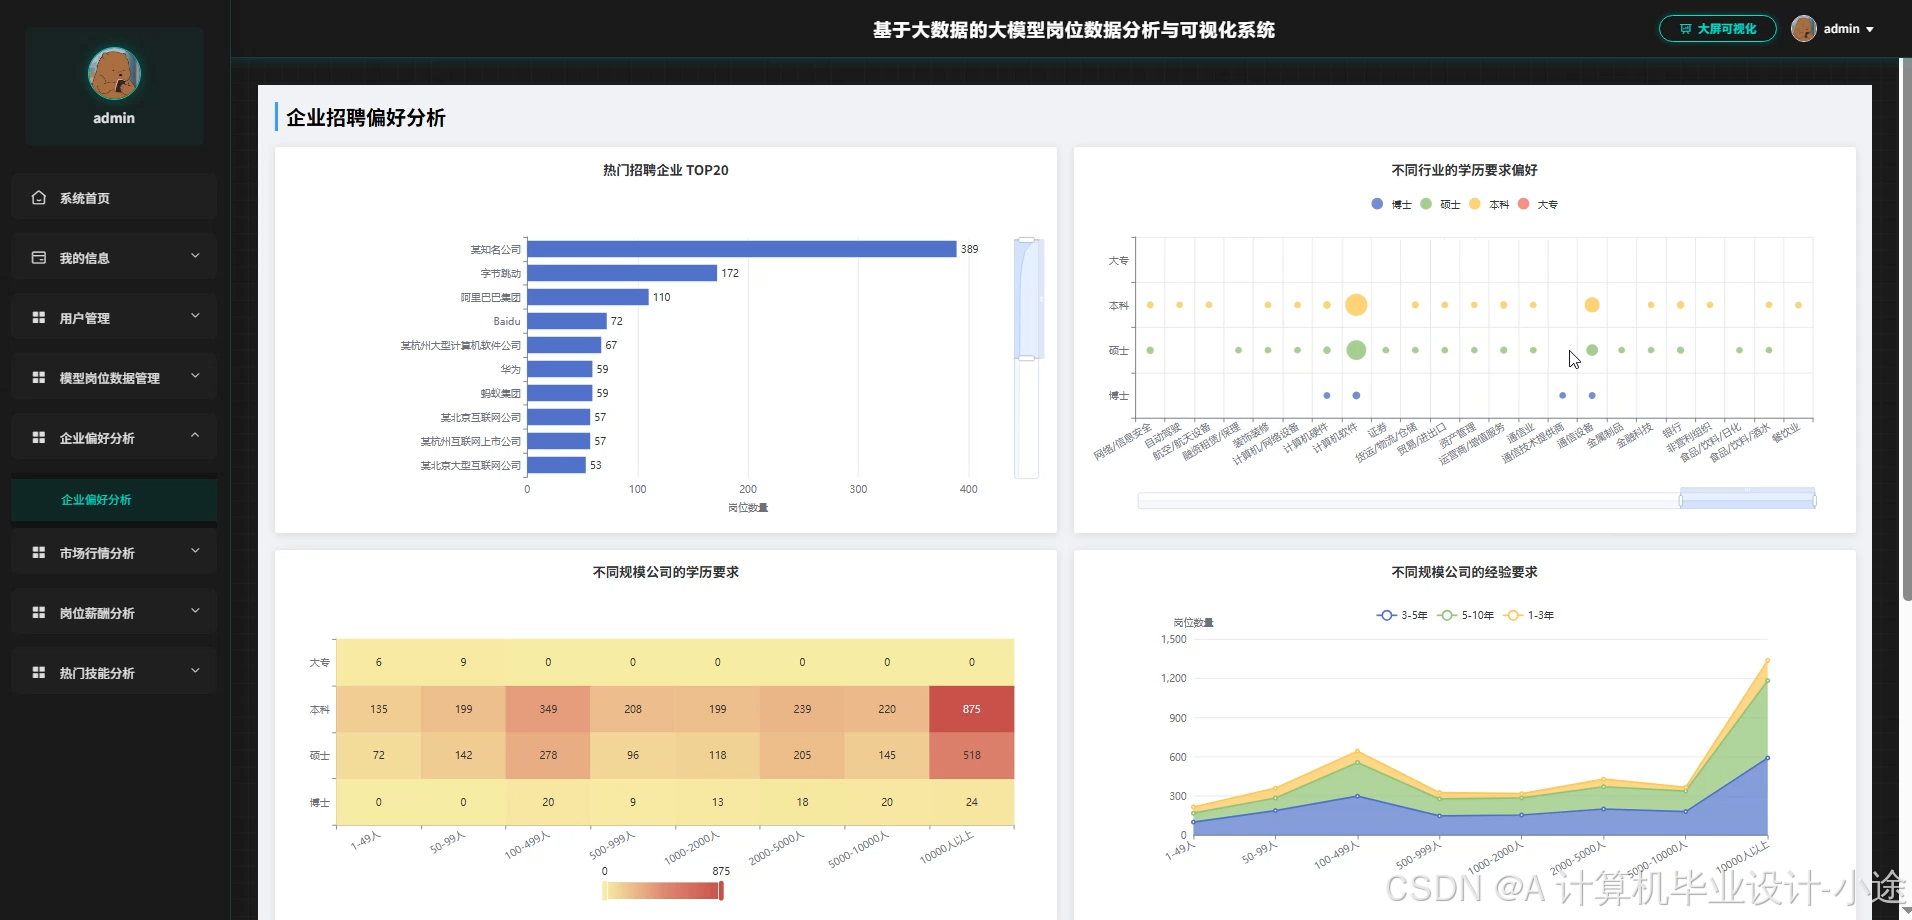The image size is (1912, 920).
Task: Click the home icon beside 系统首页
Action: tap(39, 198)
